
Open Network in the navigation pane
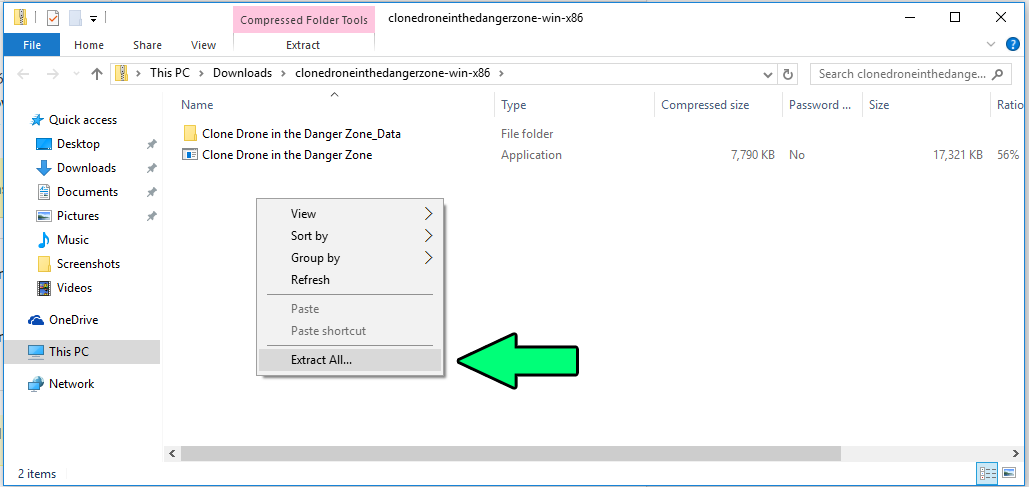[x=72, y=384]
